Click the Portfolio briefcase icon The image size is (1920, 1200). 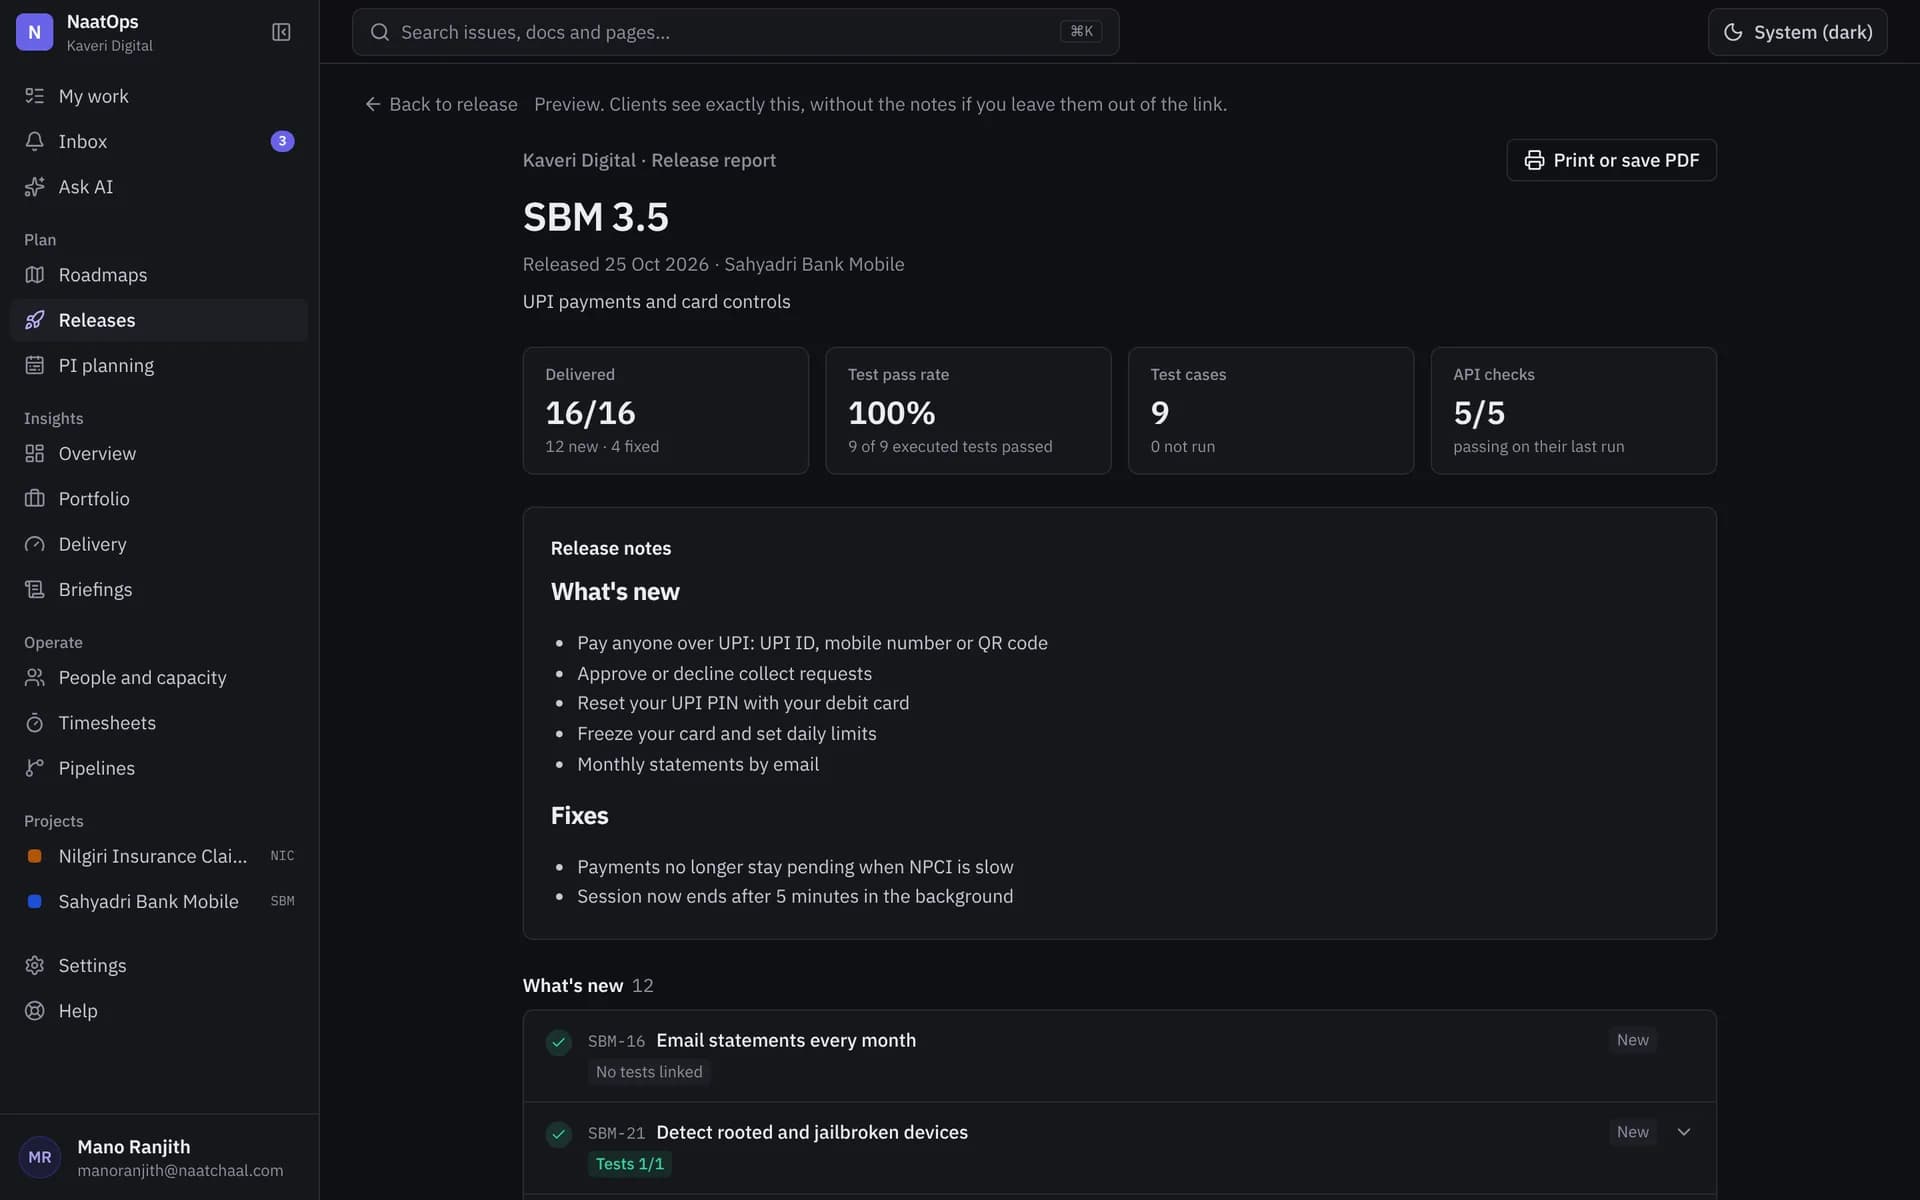pos(35,498)
